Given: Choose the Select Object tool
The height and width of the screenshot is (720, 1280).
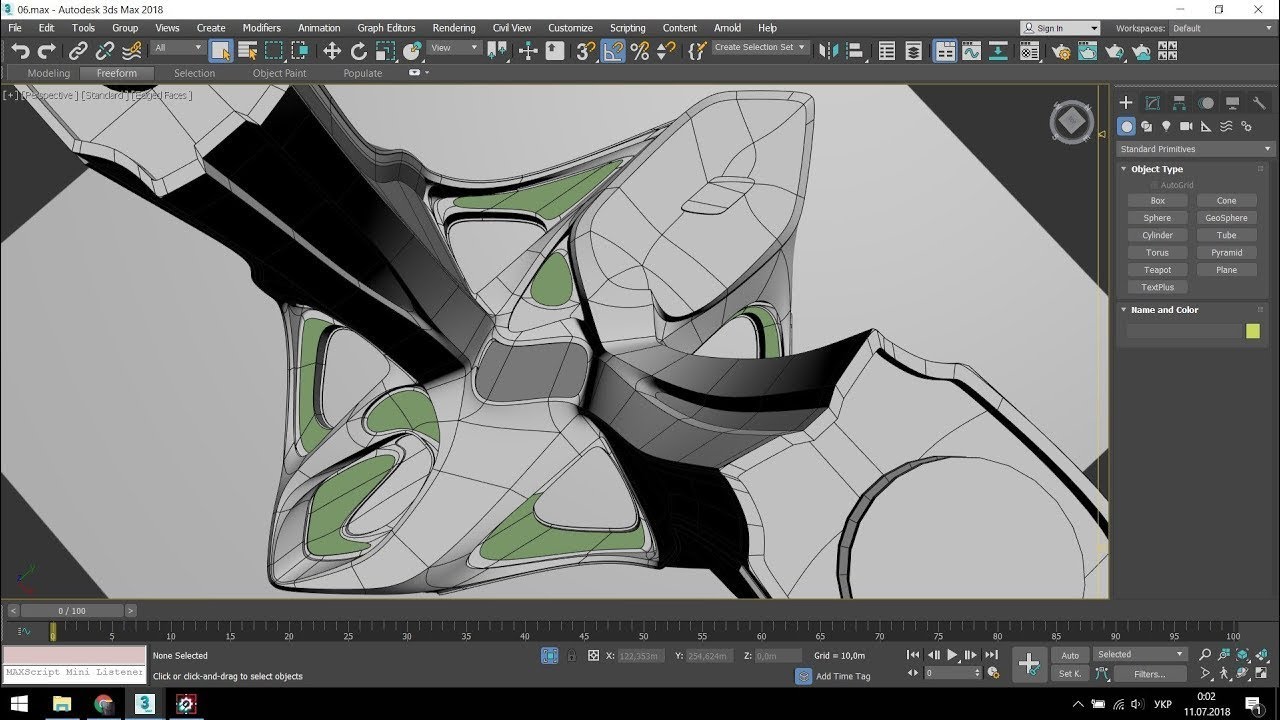Looking at the screenshot, I should [x=221, y=51].
